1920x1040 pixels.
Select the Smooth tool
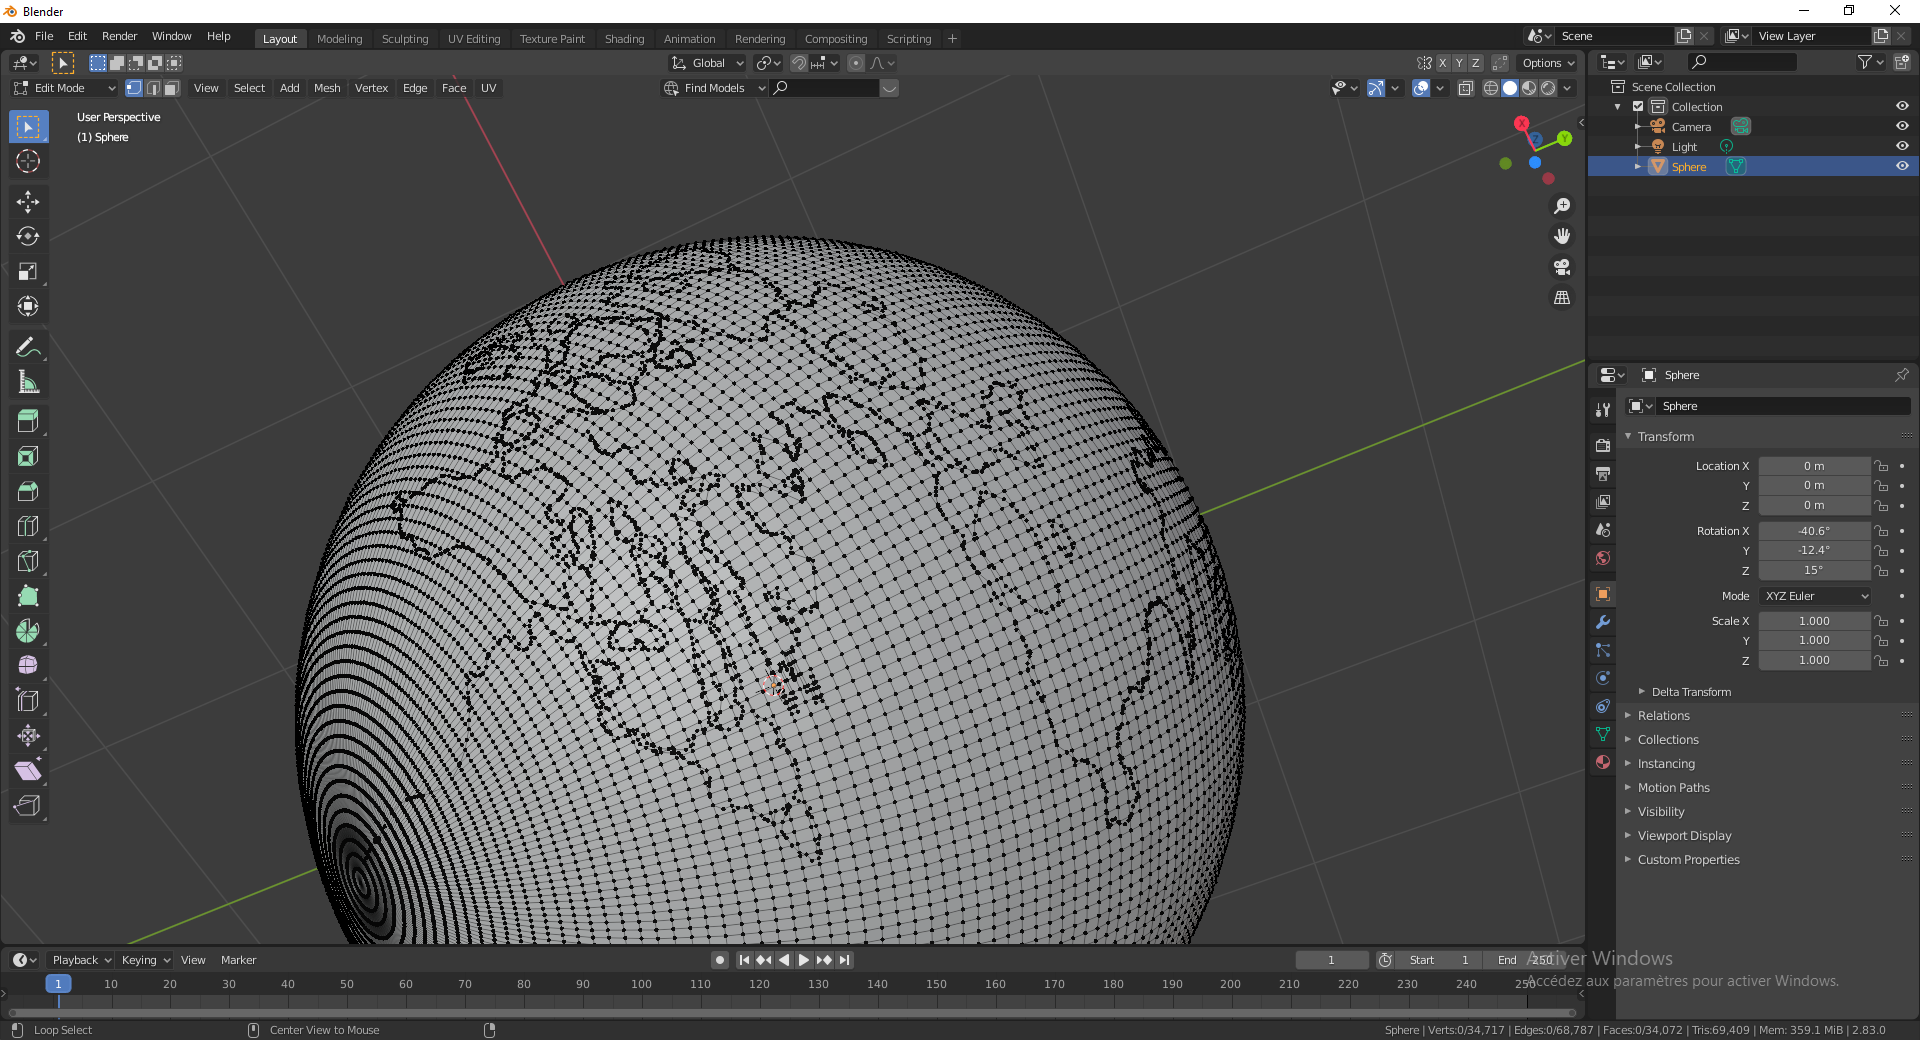[28, 666]
